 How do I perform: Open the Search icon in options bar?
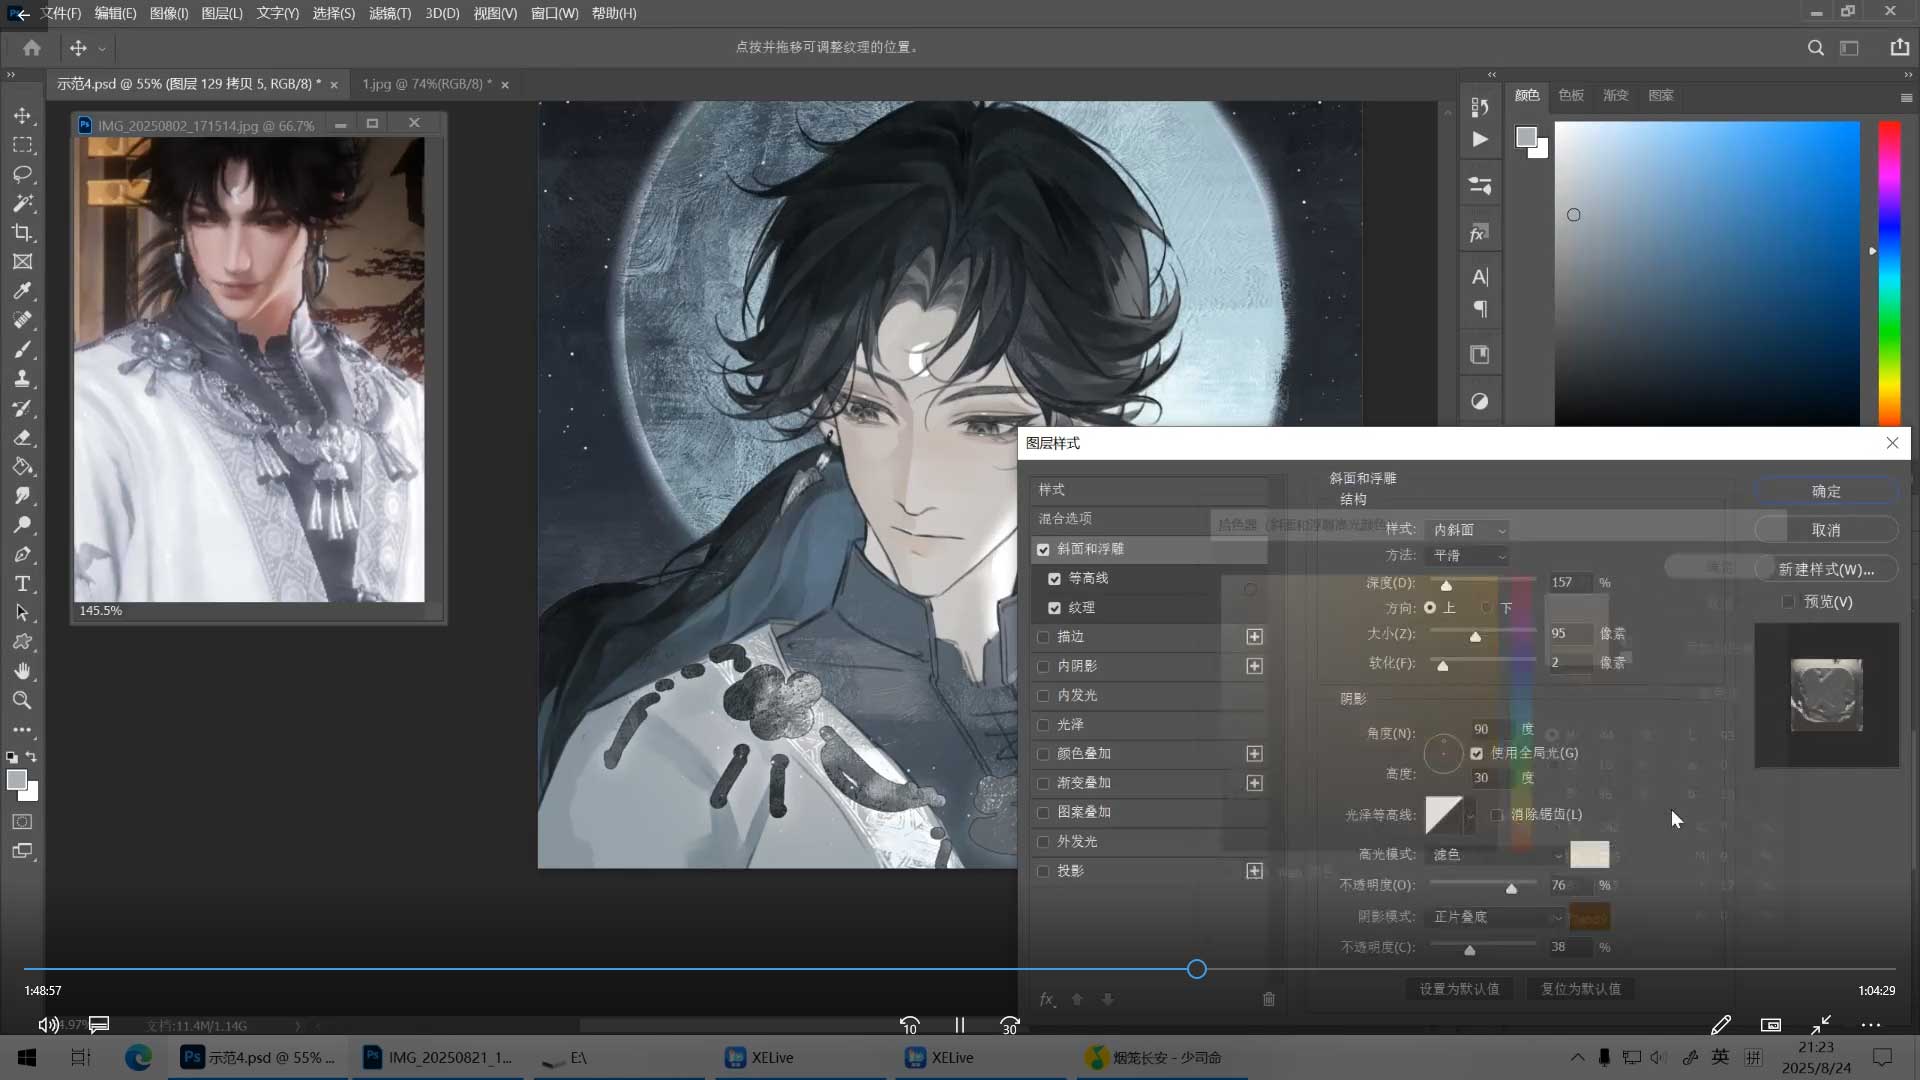(1815, 48)
